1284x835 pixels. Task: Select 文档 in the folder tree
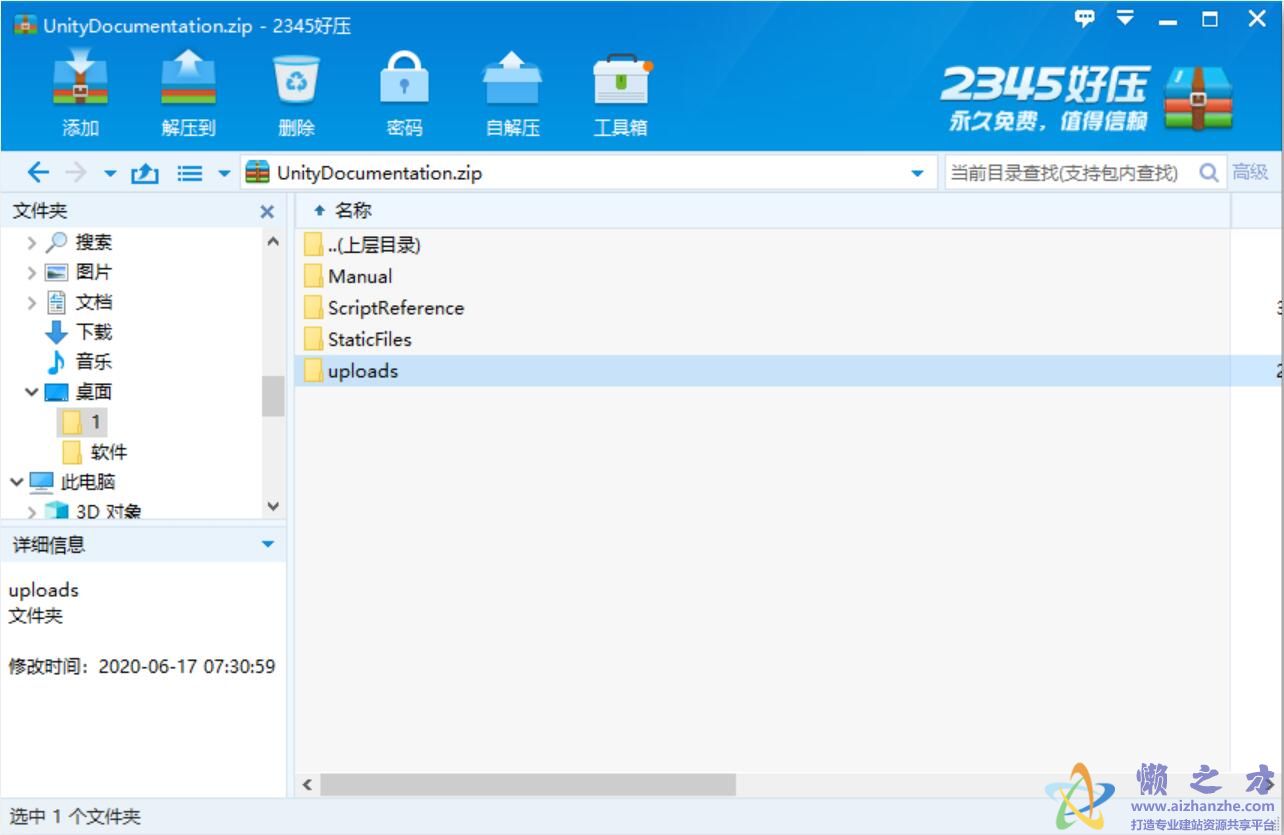(94, 302)
